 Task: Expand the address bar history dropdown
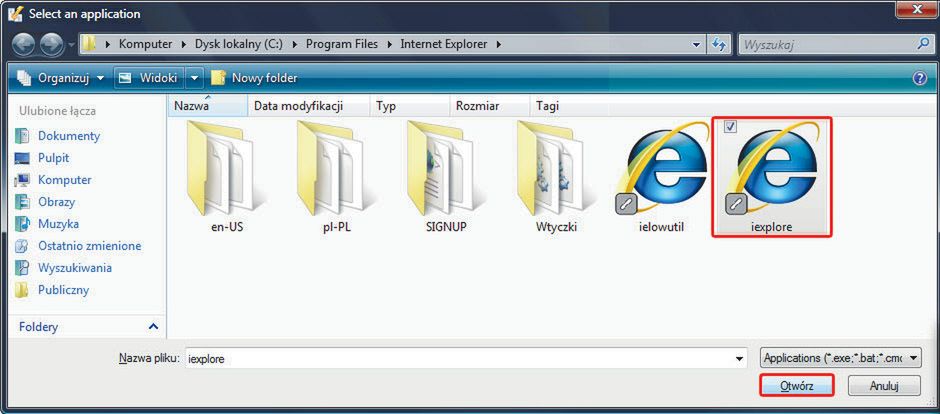(695, 44)
